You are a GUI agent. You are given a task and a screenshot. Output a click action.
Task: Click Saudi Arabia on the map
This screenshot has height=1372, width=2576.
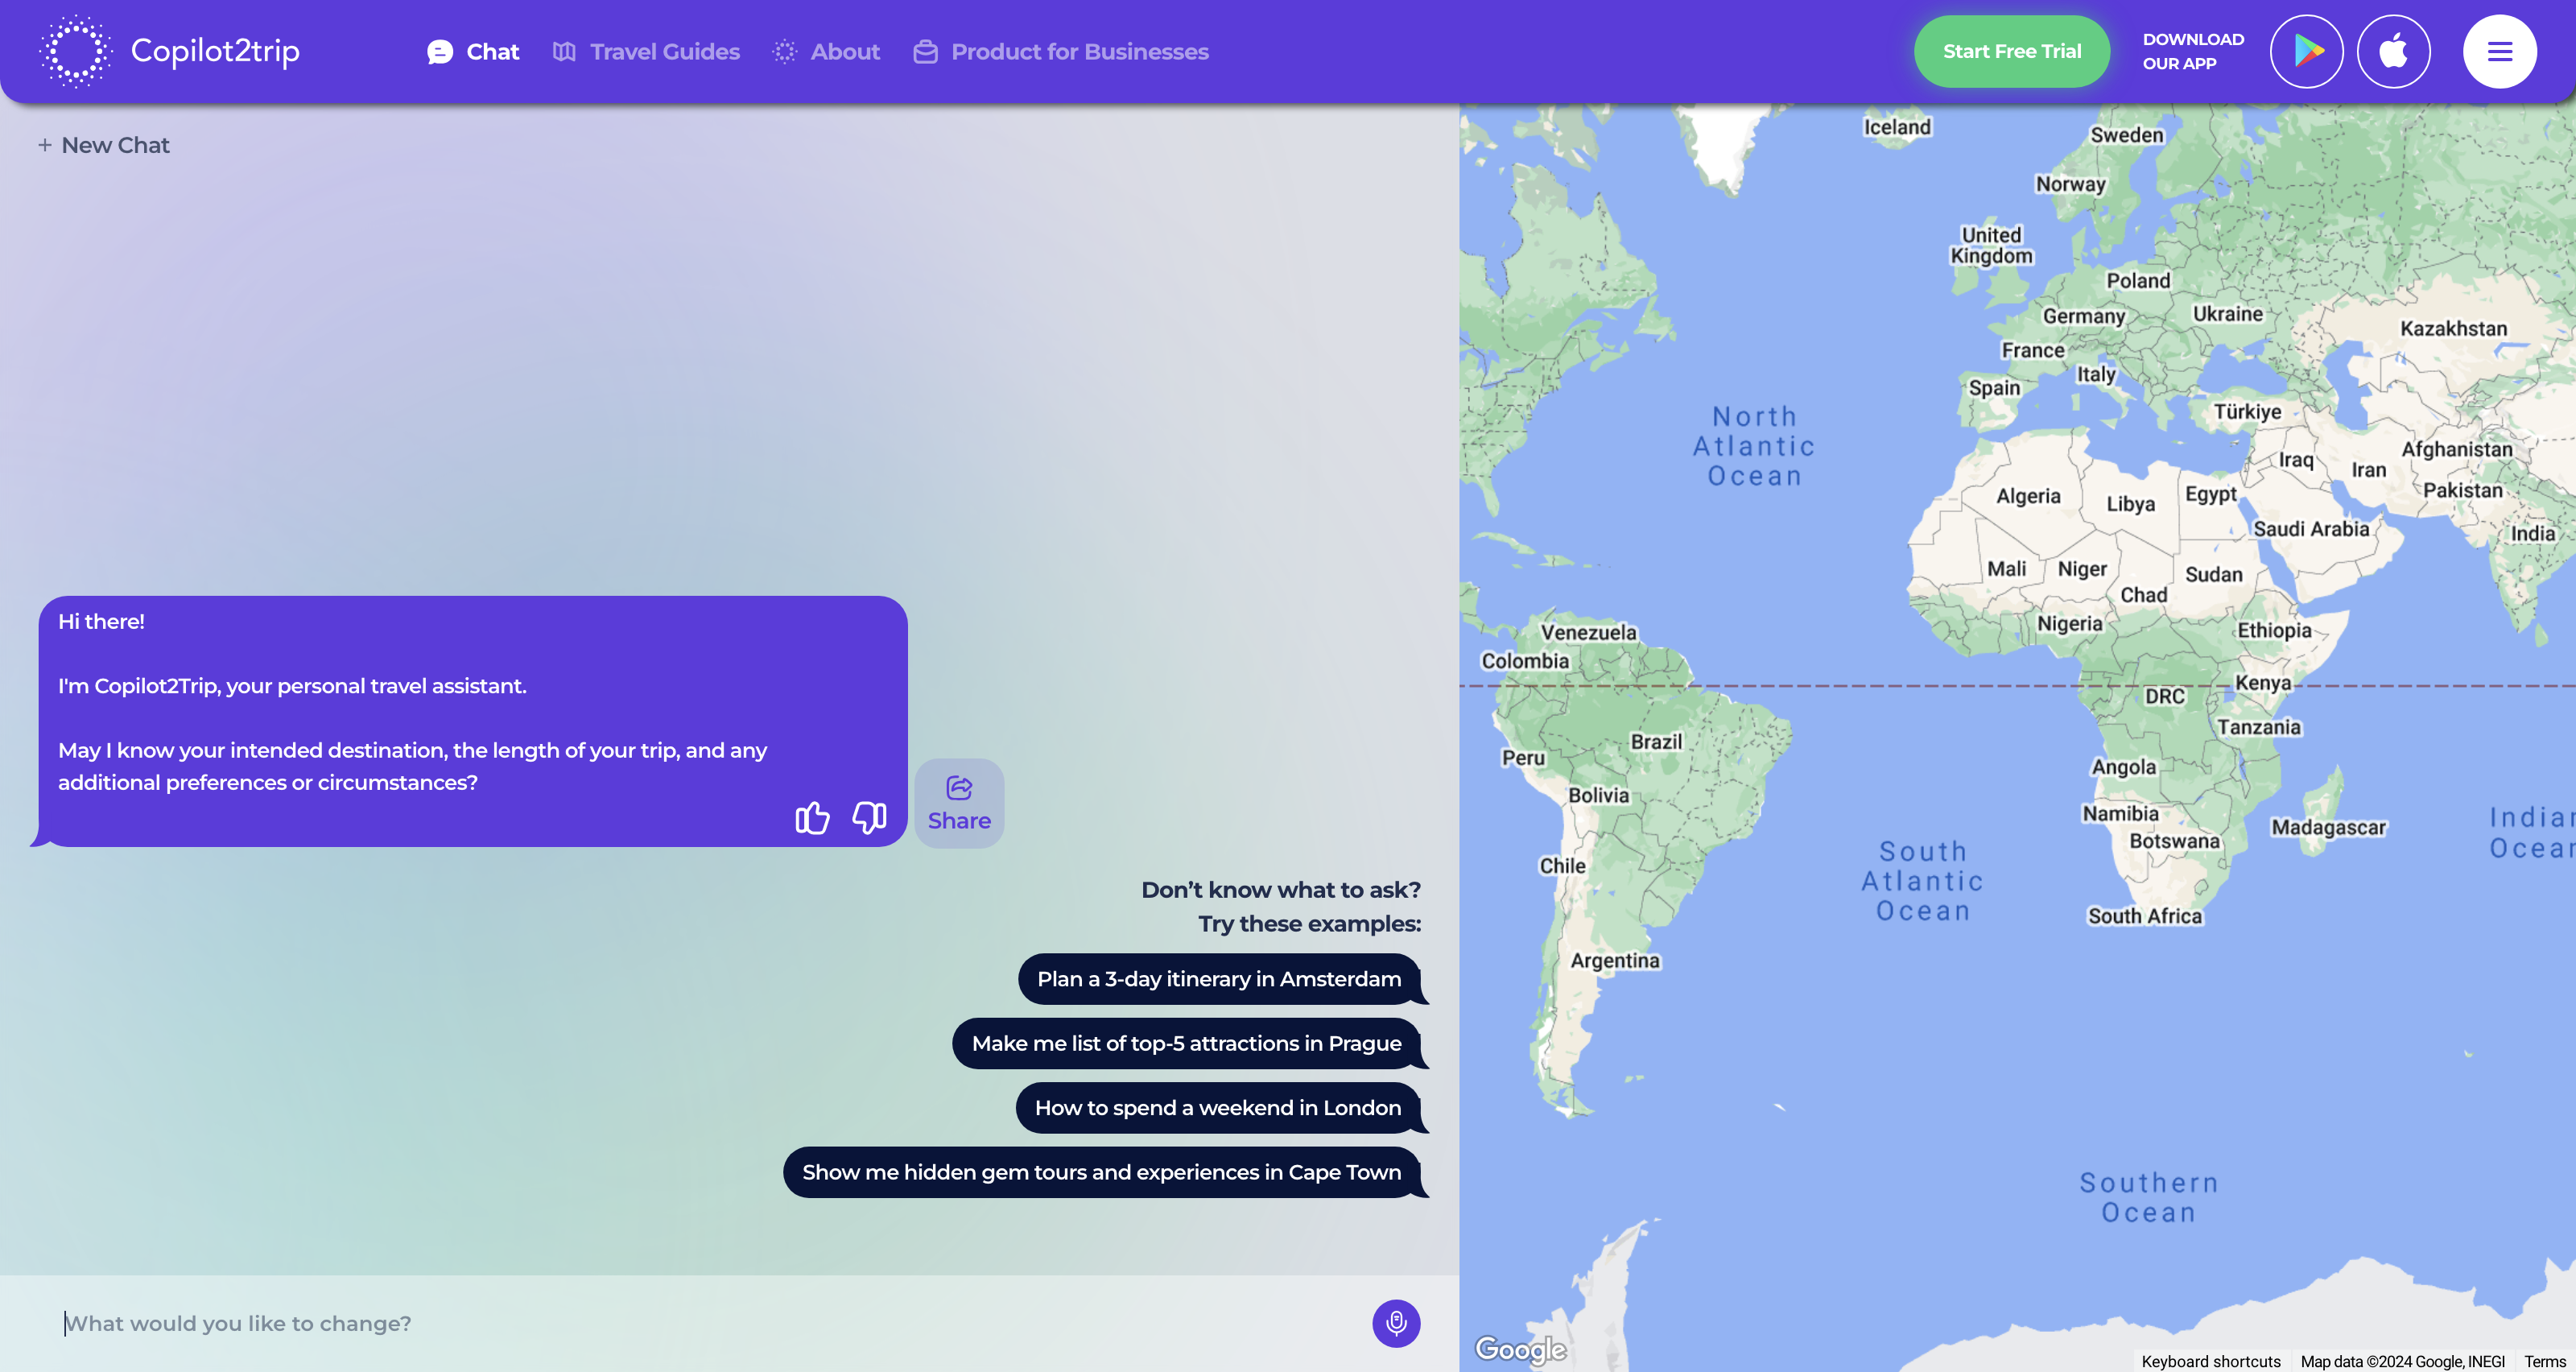2311,529
